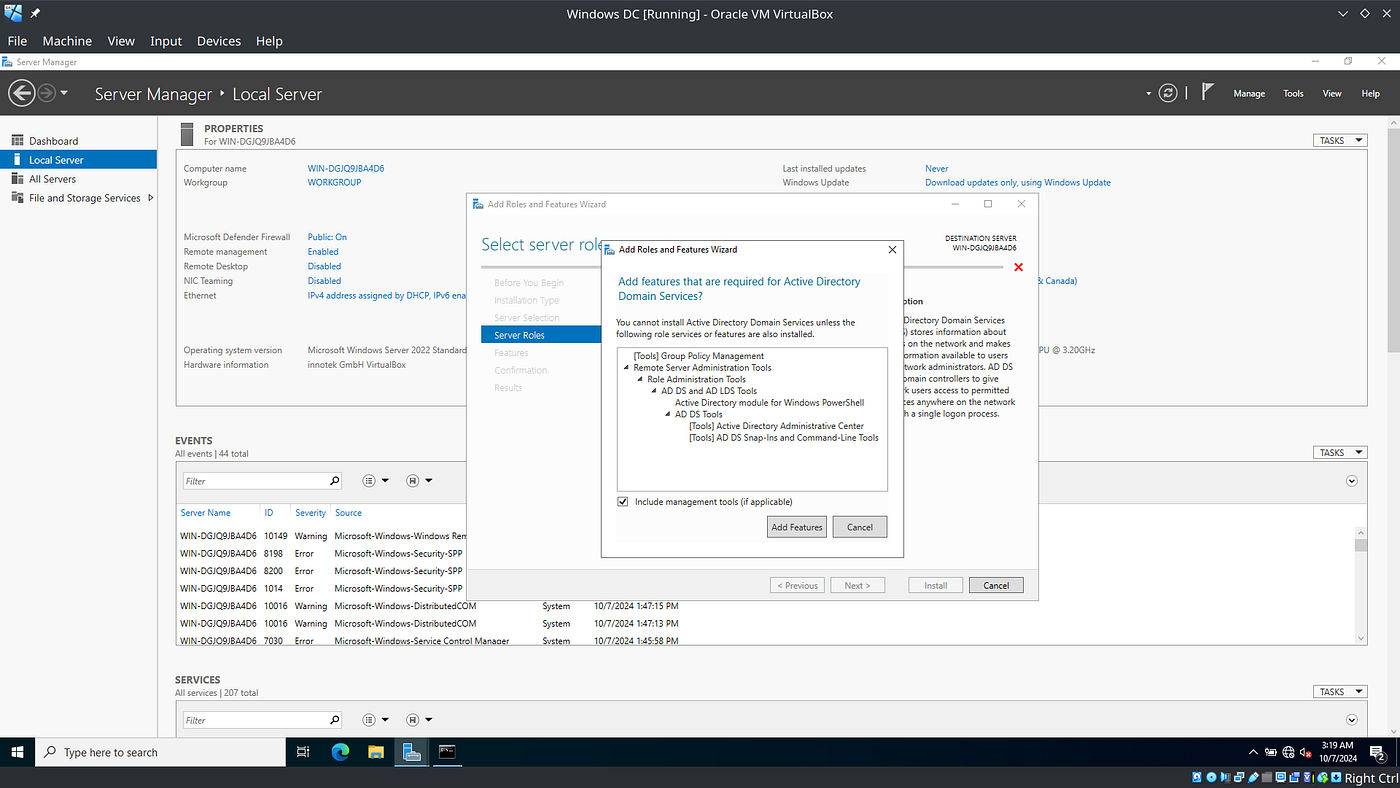Viewport: 1400px width, 788px height.
Task: Click the hard disk icon in VirtualBox status bar
Action: pos(1198,778)
